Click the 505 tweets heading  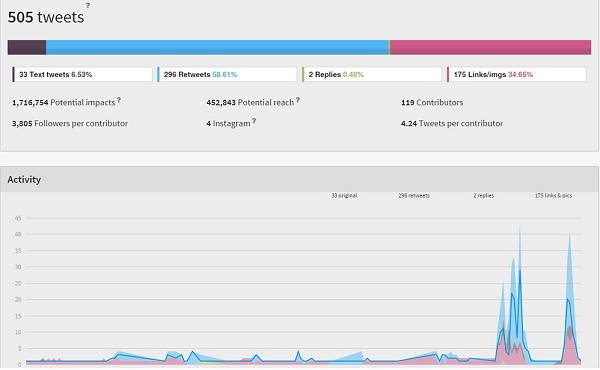tap(46, 17)
